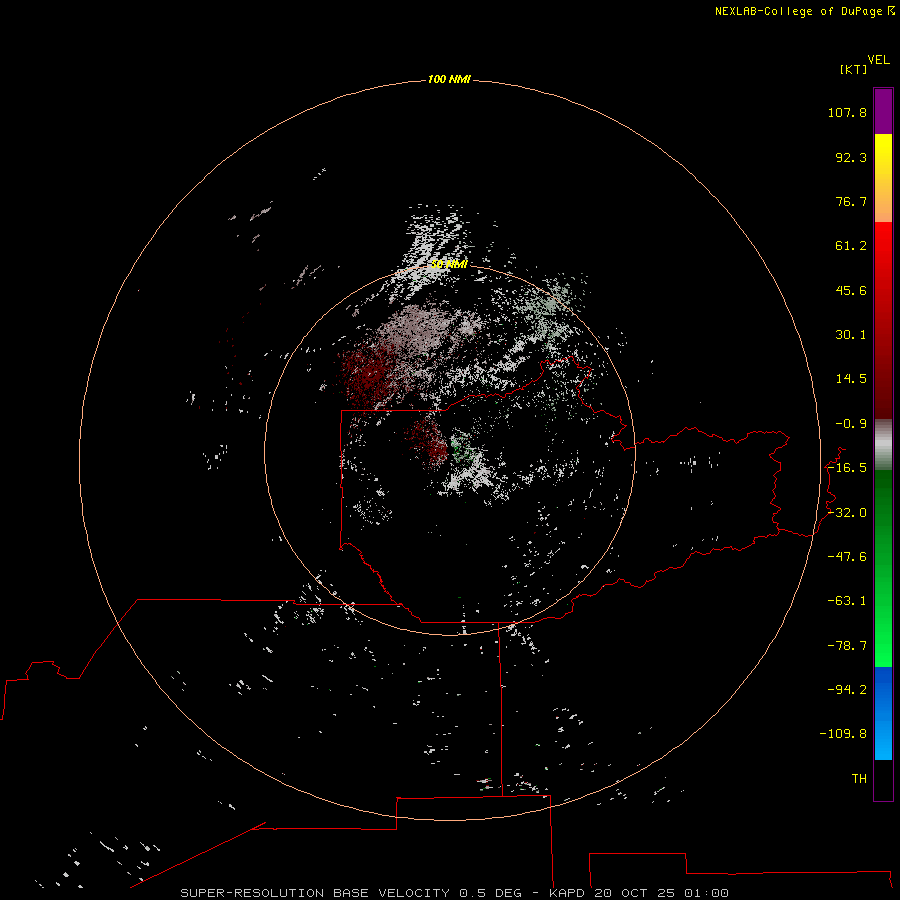The image size is (900, 900).
Task: Click the 107.8 legend value
Action: tap(847, 112)
